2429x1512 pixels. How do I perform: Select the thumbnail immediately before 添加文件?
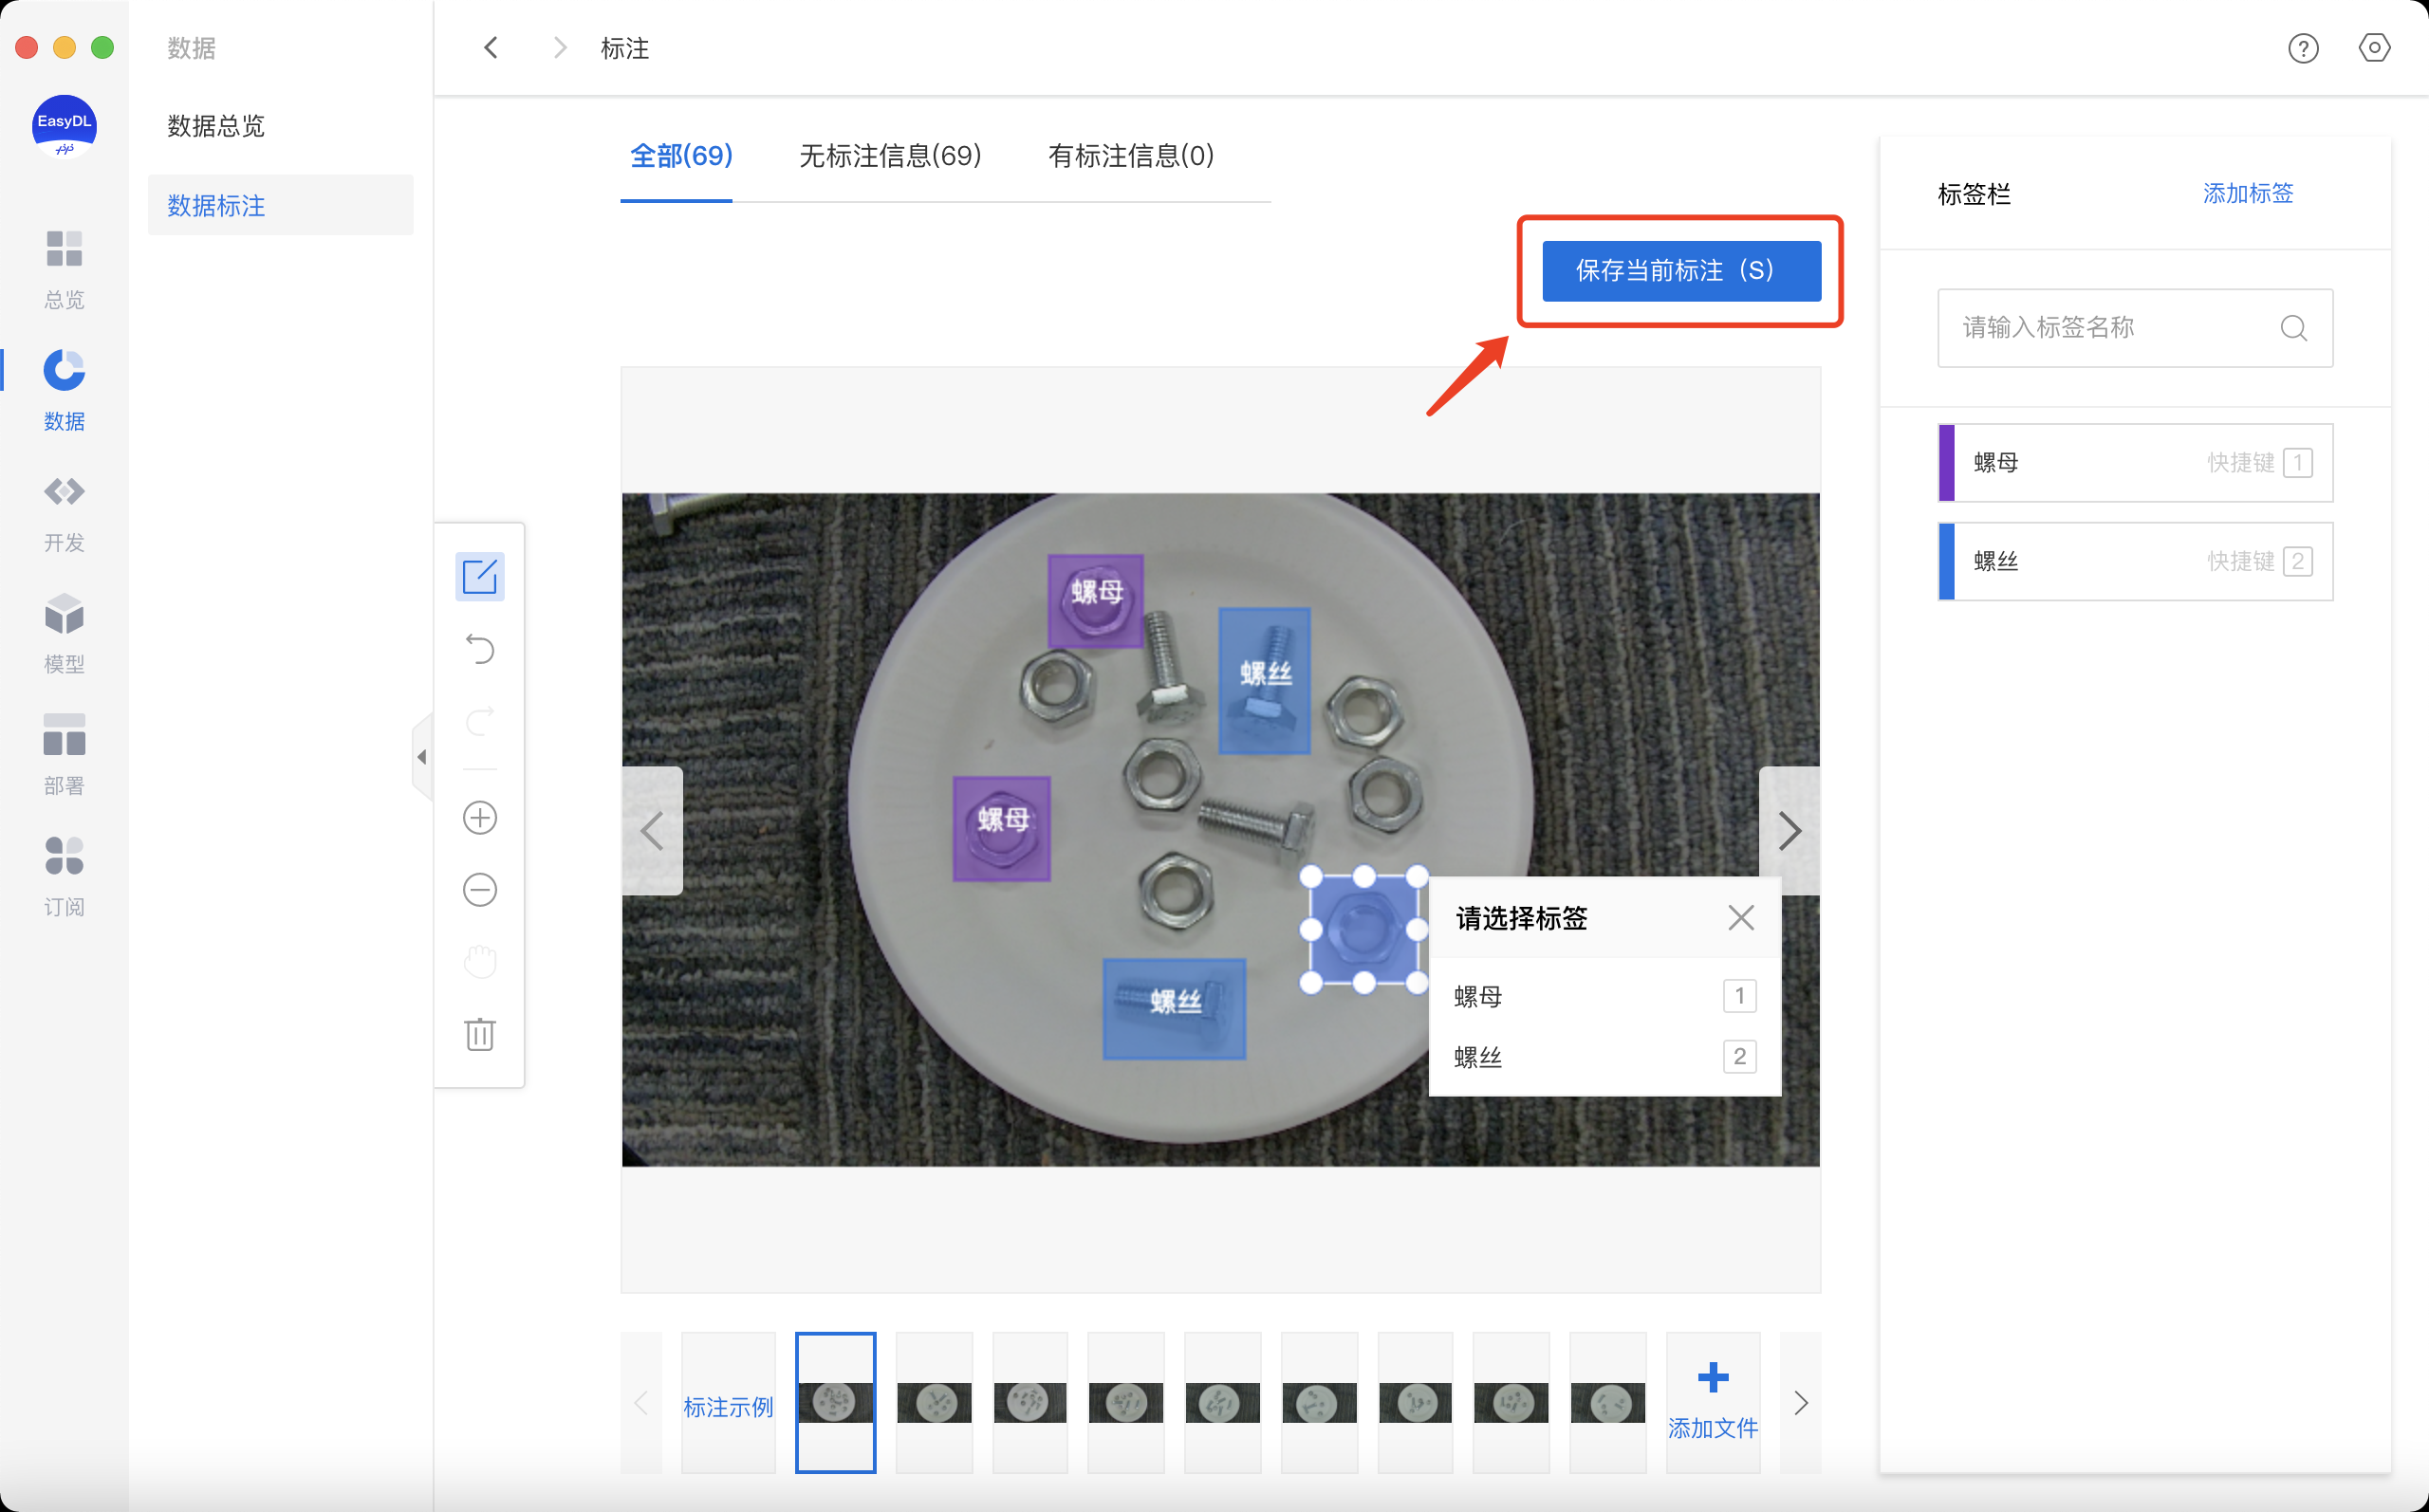click(1607, 1402)
